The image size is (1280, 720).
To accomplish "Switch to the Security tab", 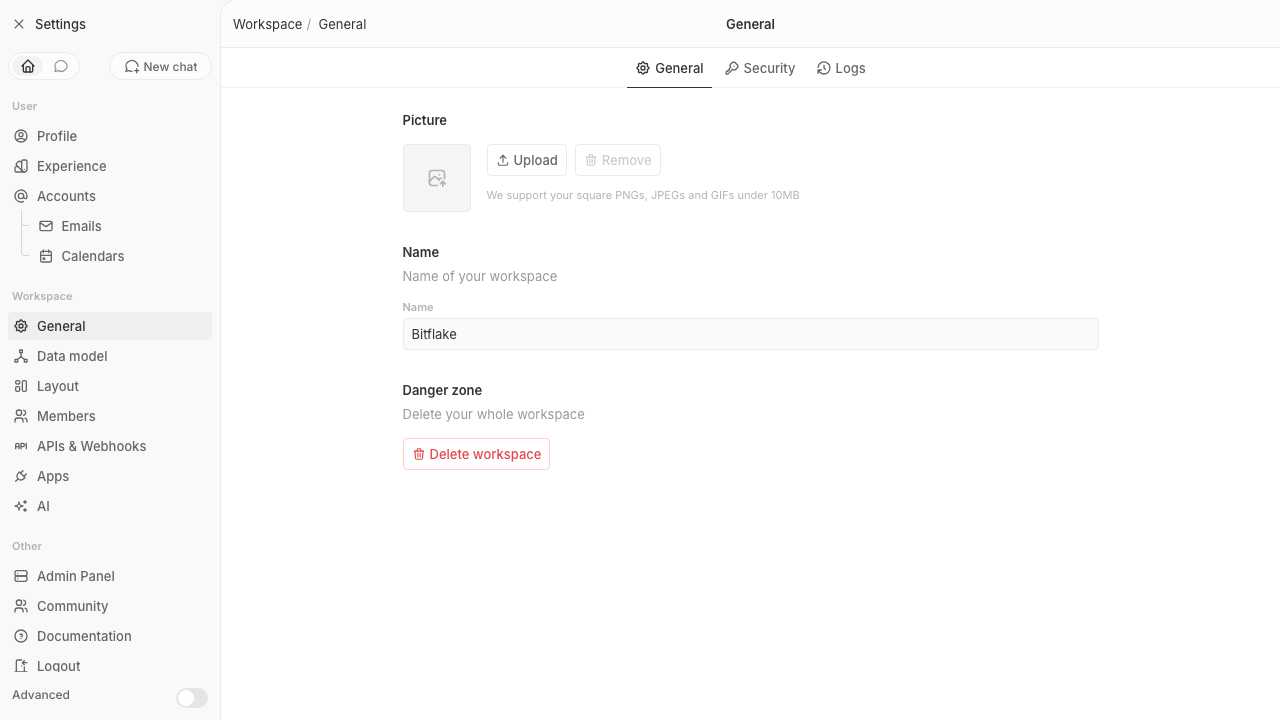I will pyautogui.click(x=760, y=68).
